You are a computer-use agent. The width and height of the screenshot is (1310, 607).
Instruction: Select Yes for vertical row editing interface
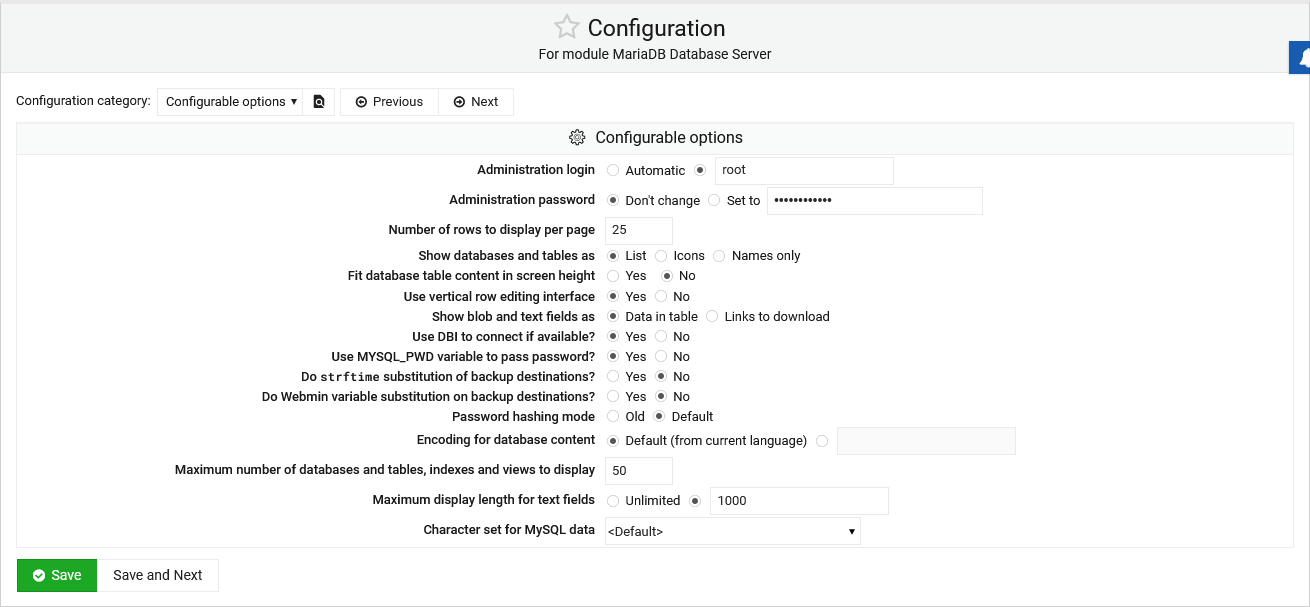(x=613, y=296)
